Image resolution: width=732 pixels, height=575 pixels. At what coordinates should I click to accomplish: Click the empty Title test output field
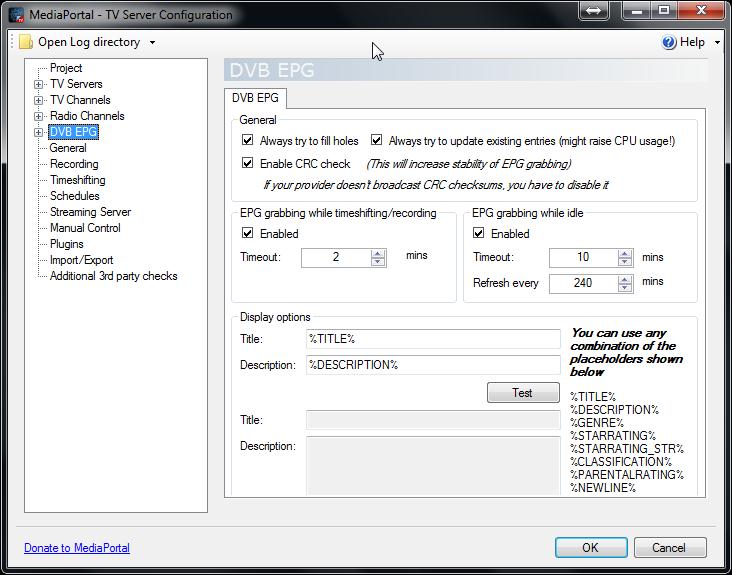[433, 420]
